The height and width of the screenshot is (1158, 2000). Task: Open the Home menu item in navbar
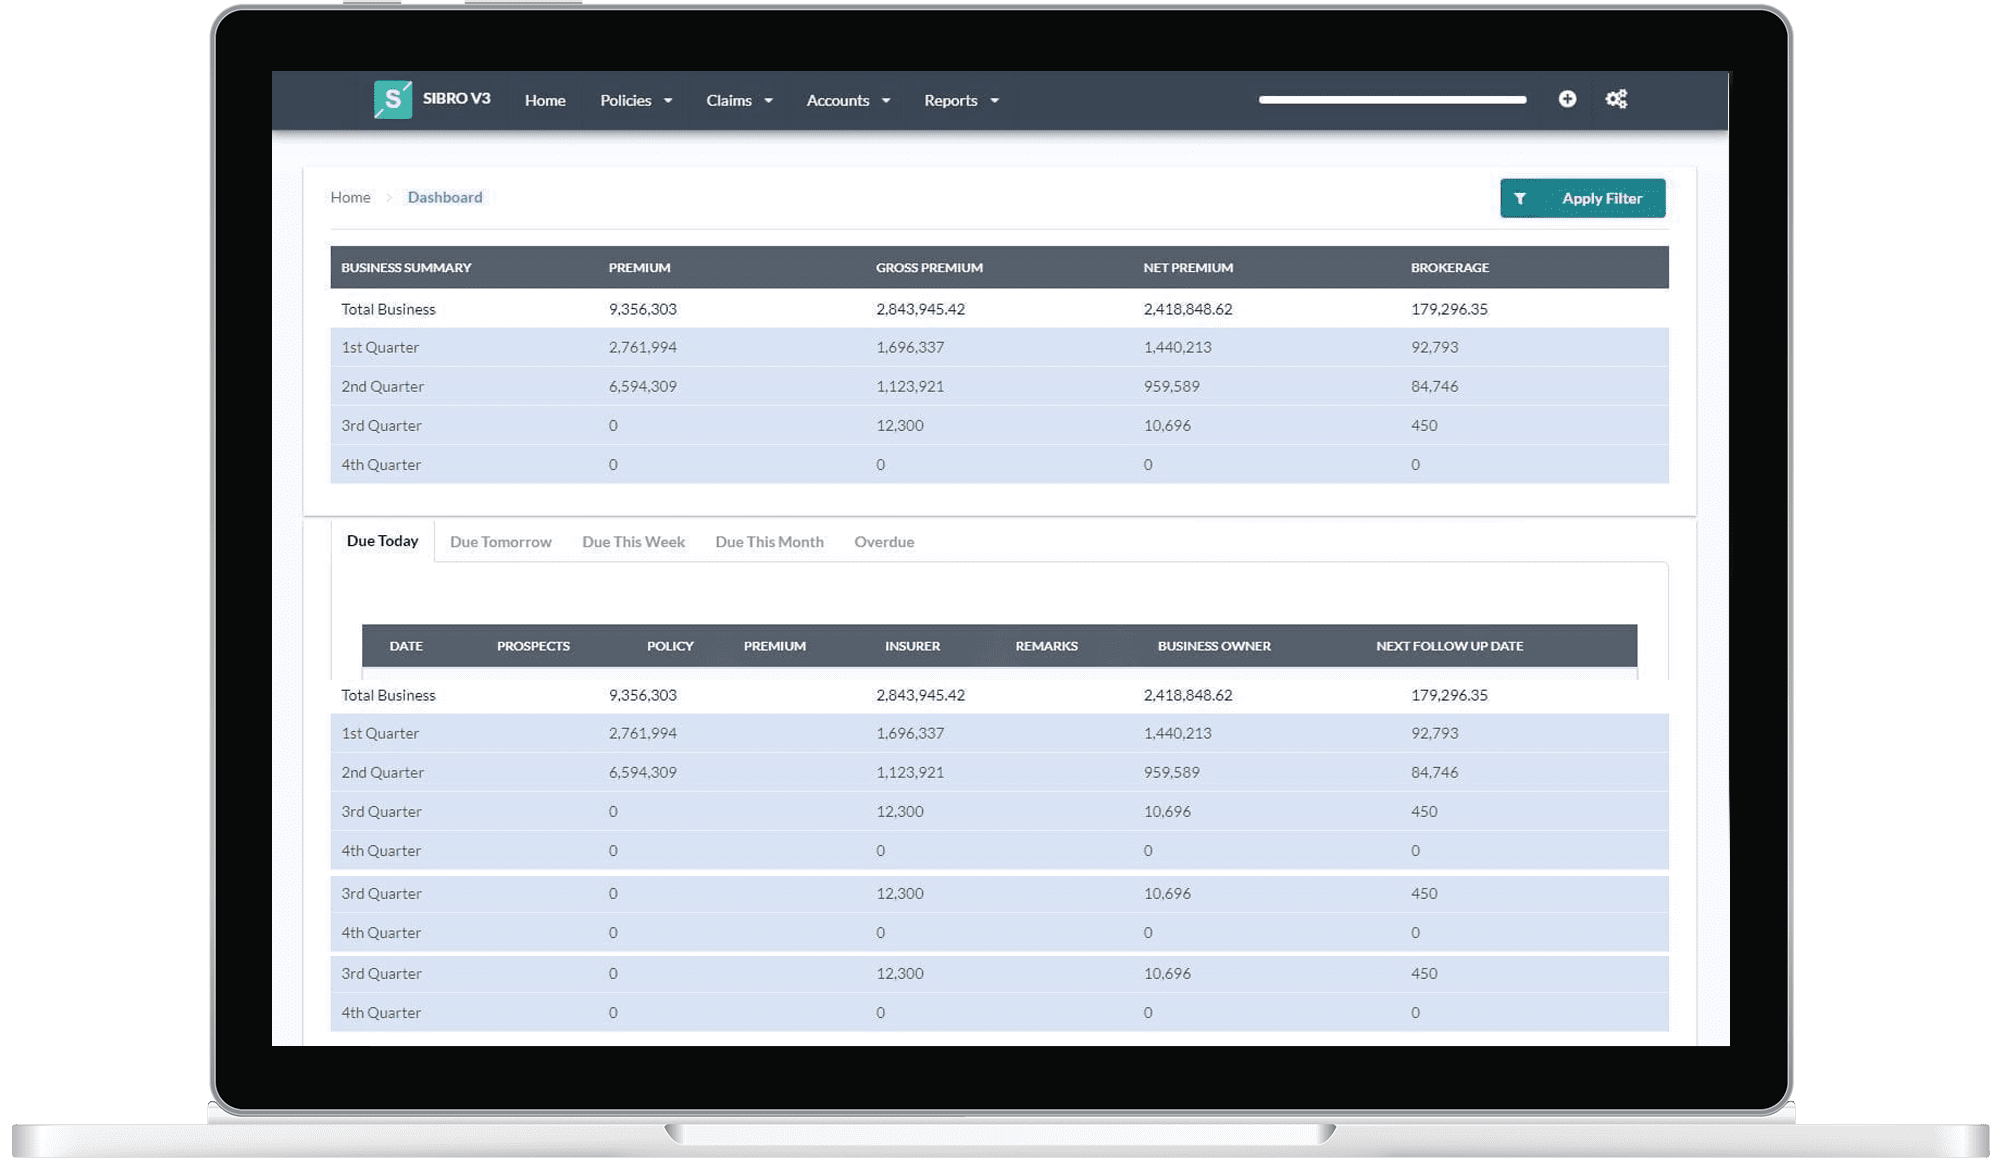pos(545,100)
